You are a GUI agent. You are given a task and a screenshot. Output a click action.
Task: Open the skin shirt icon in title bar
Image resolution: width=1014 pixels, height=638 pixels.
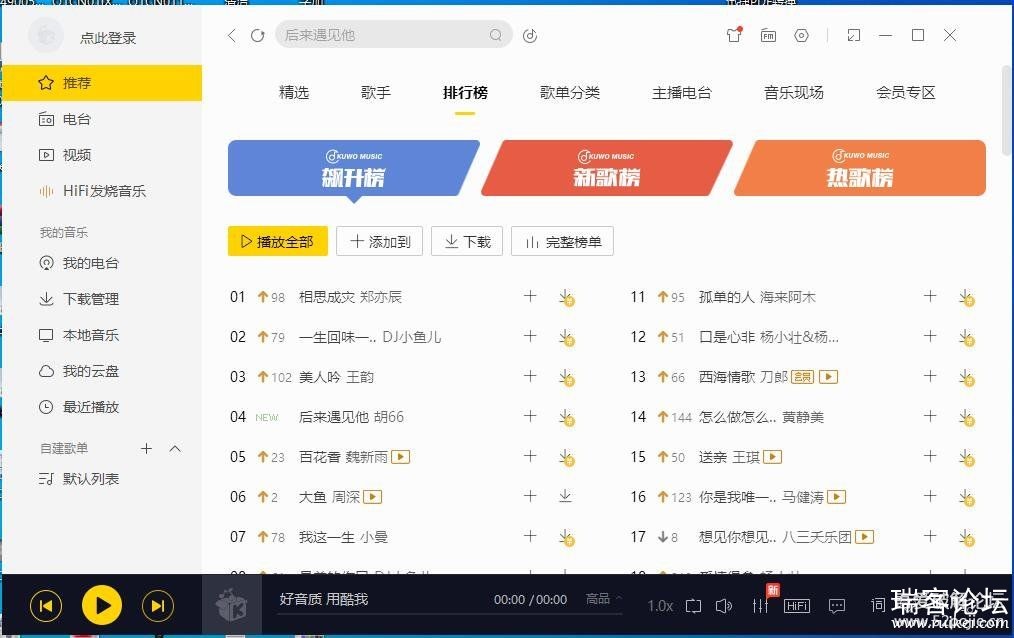734,35
